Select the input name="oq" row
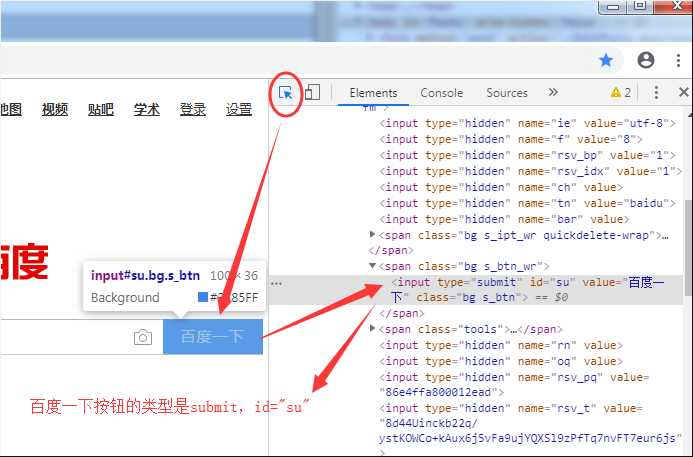693x457 pixels. [x=501, y=361]
